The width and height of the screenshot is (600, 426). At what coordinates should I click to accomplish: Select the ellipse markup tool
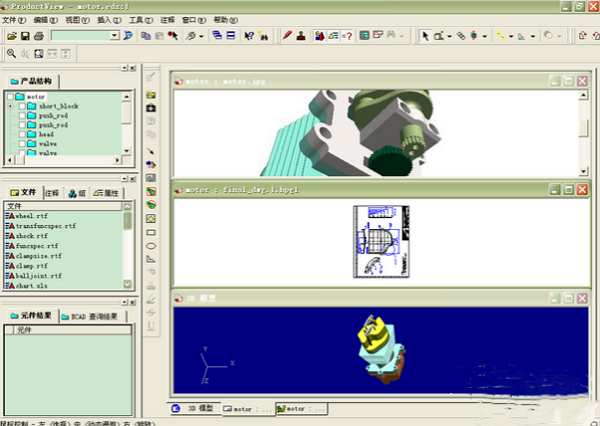[151, 245]
